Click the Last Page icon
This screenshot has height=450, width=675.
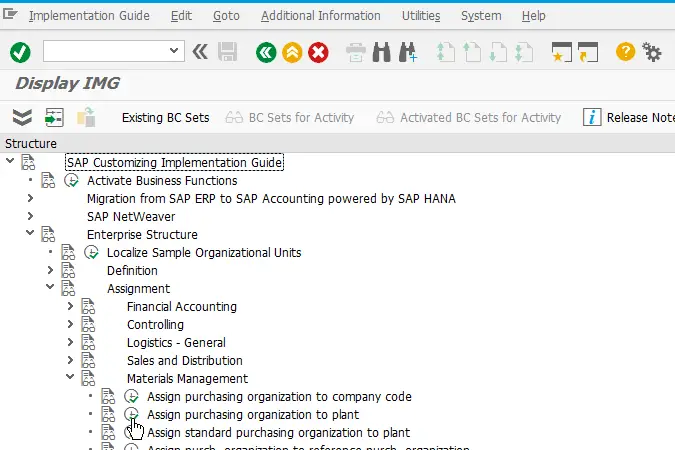524,53
